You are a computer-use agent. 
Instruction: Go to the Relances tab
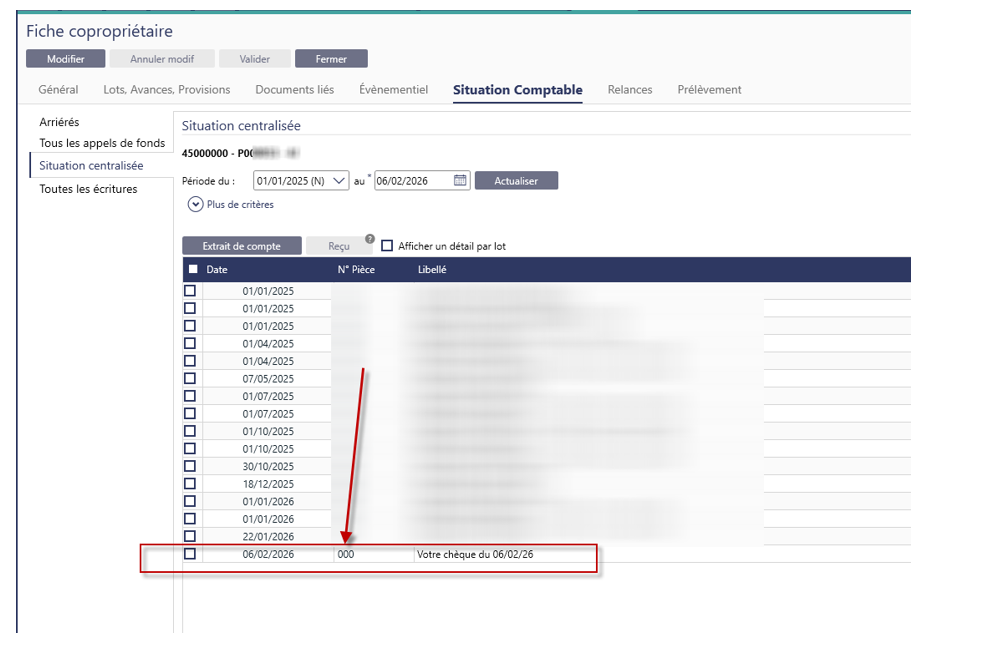click(x=630, y=90)
